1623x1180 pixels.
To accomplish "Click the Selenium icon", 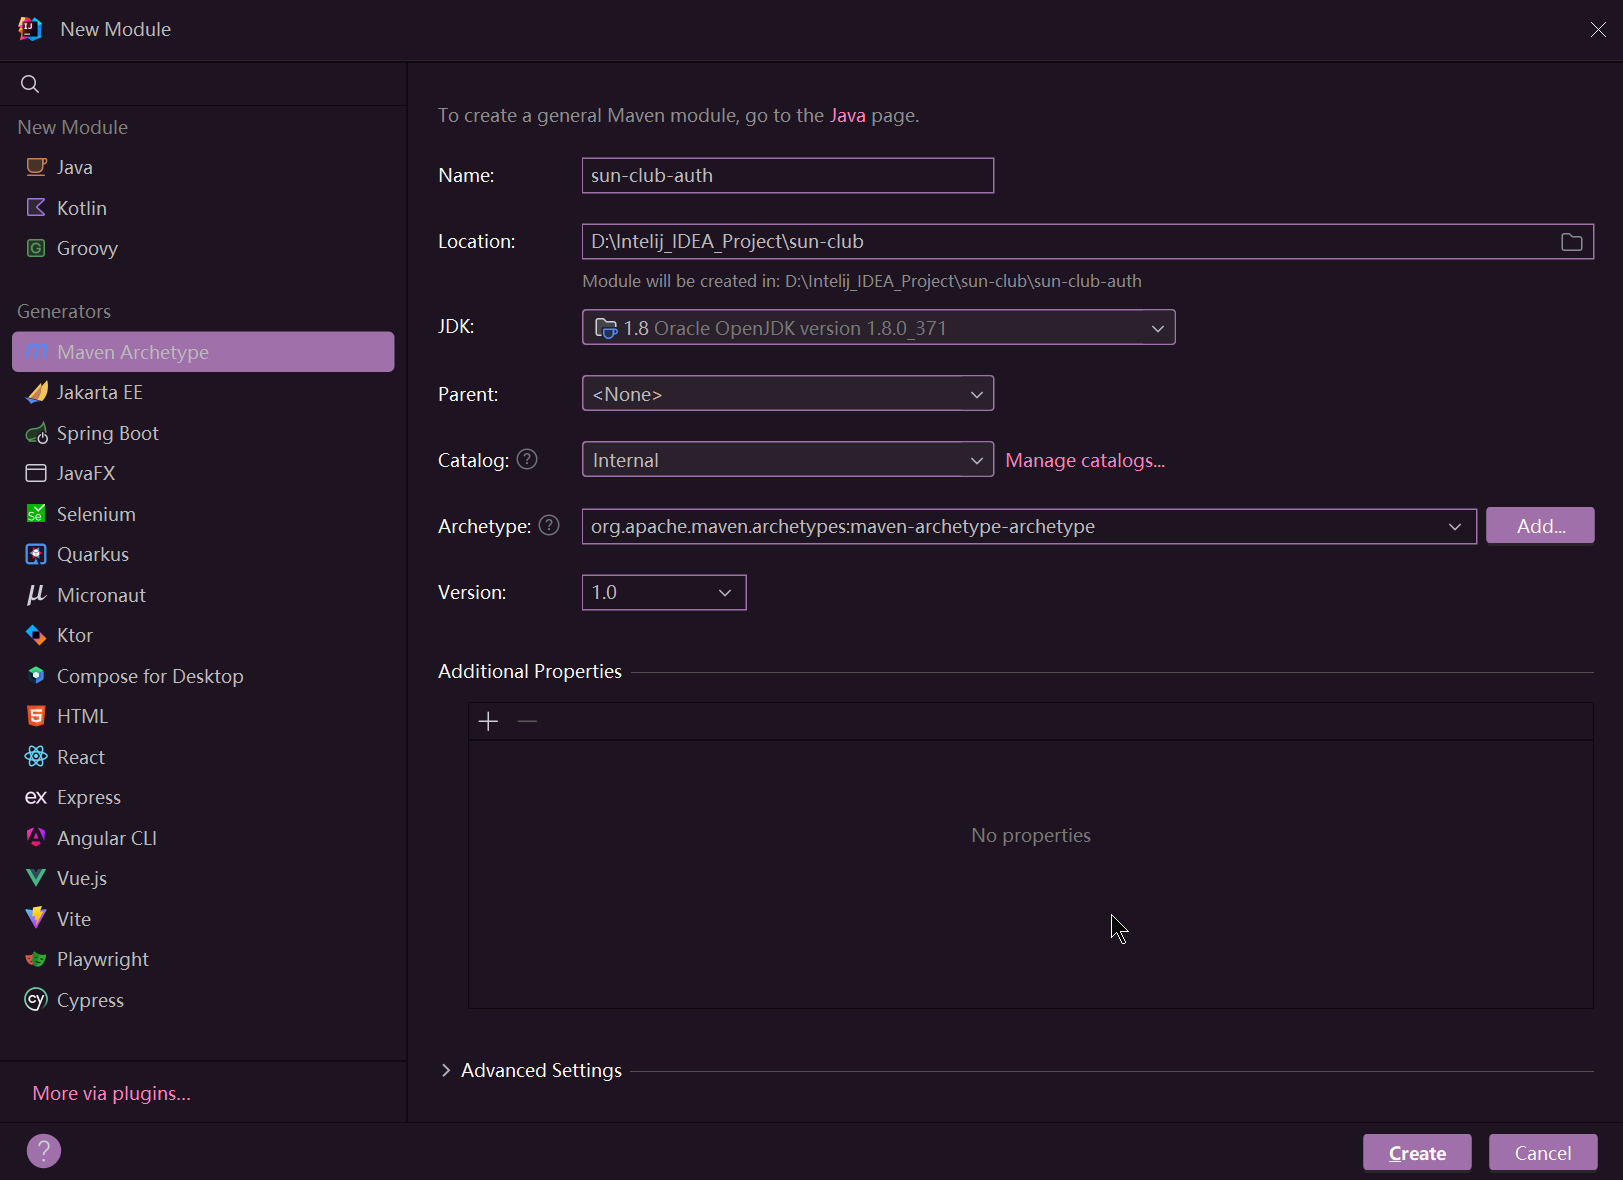I will [x=36, y=514].
